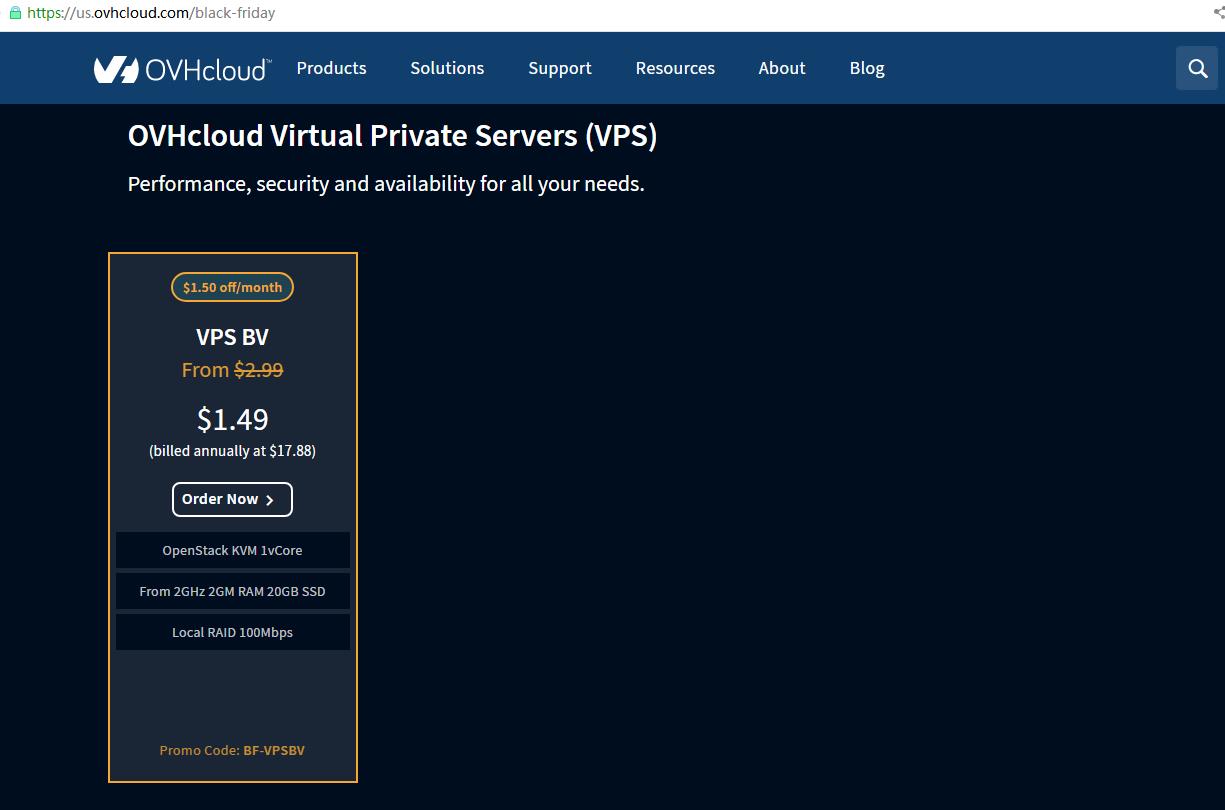Open the About menu
1225x810 pixels.
tap(782, 68)
